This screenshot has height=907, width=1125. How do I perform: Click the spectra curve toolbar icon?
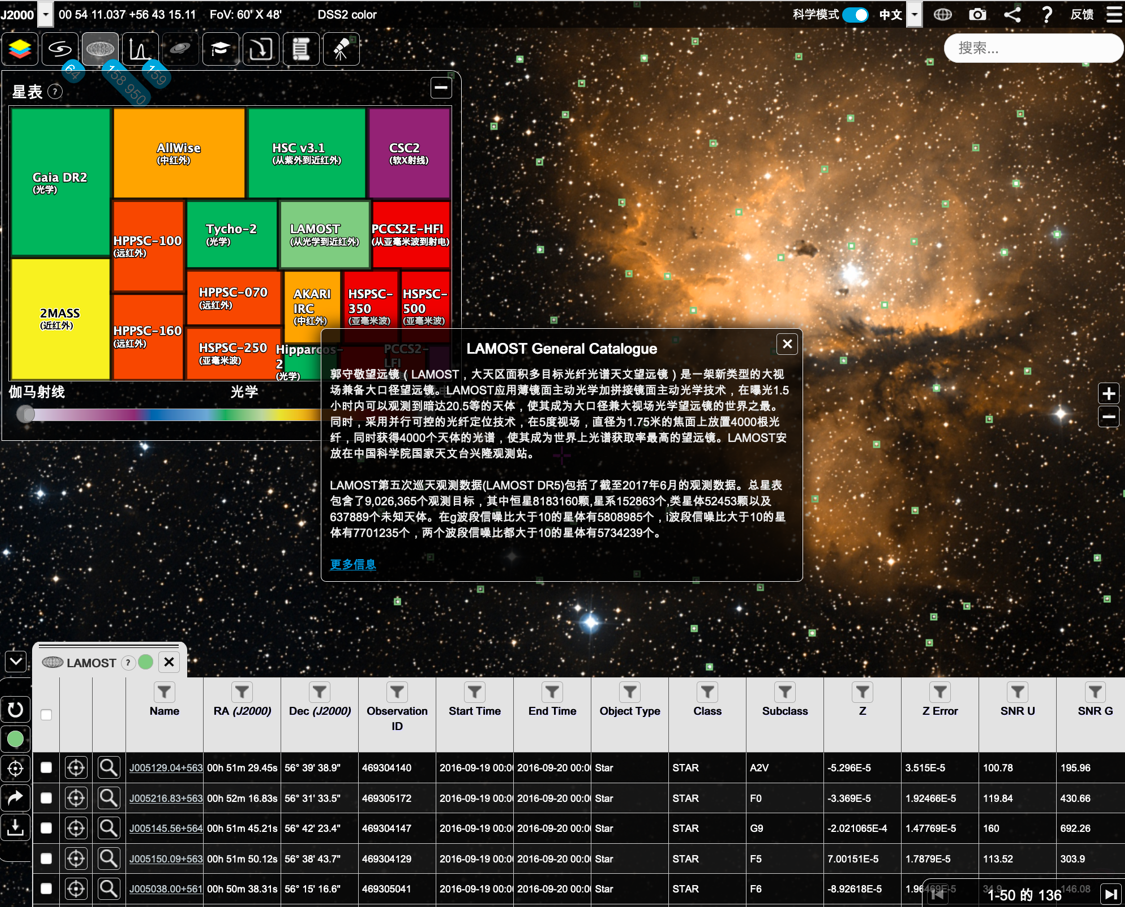[140, 49]
